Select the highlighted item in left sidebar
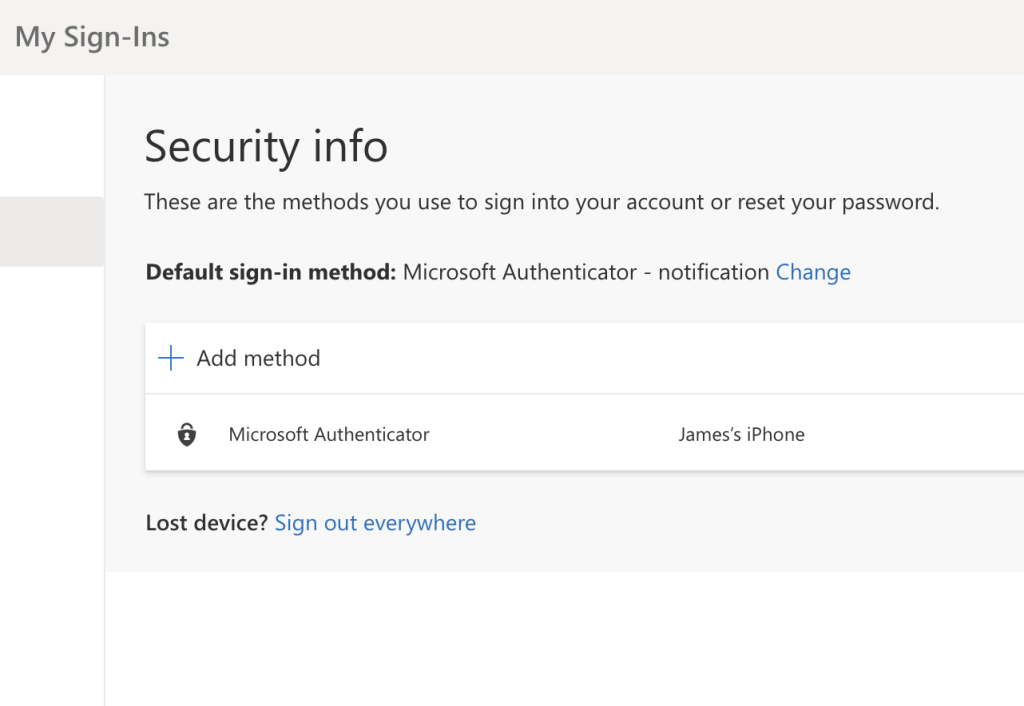The height and width of the screenshot is (706, 1024). (x=52, y=231)
